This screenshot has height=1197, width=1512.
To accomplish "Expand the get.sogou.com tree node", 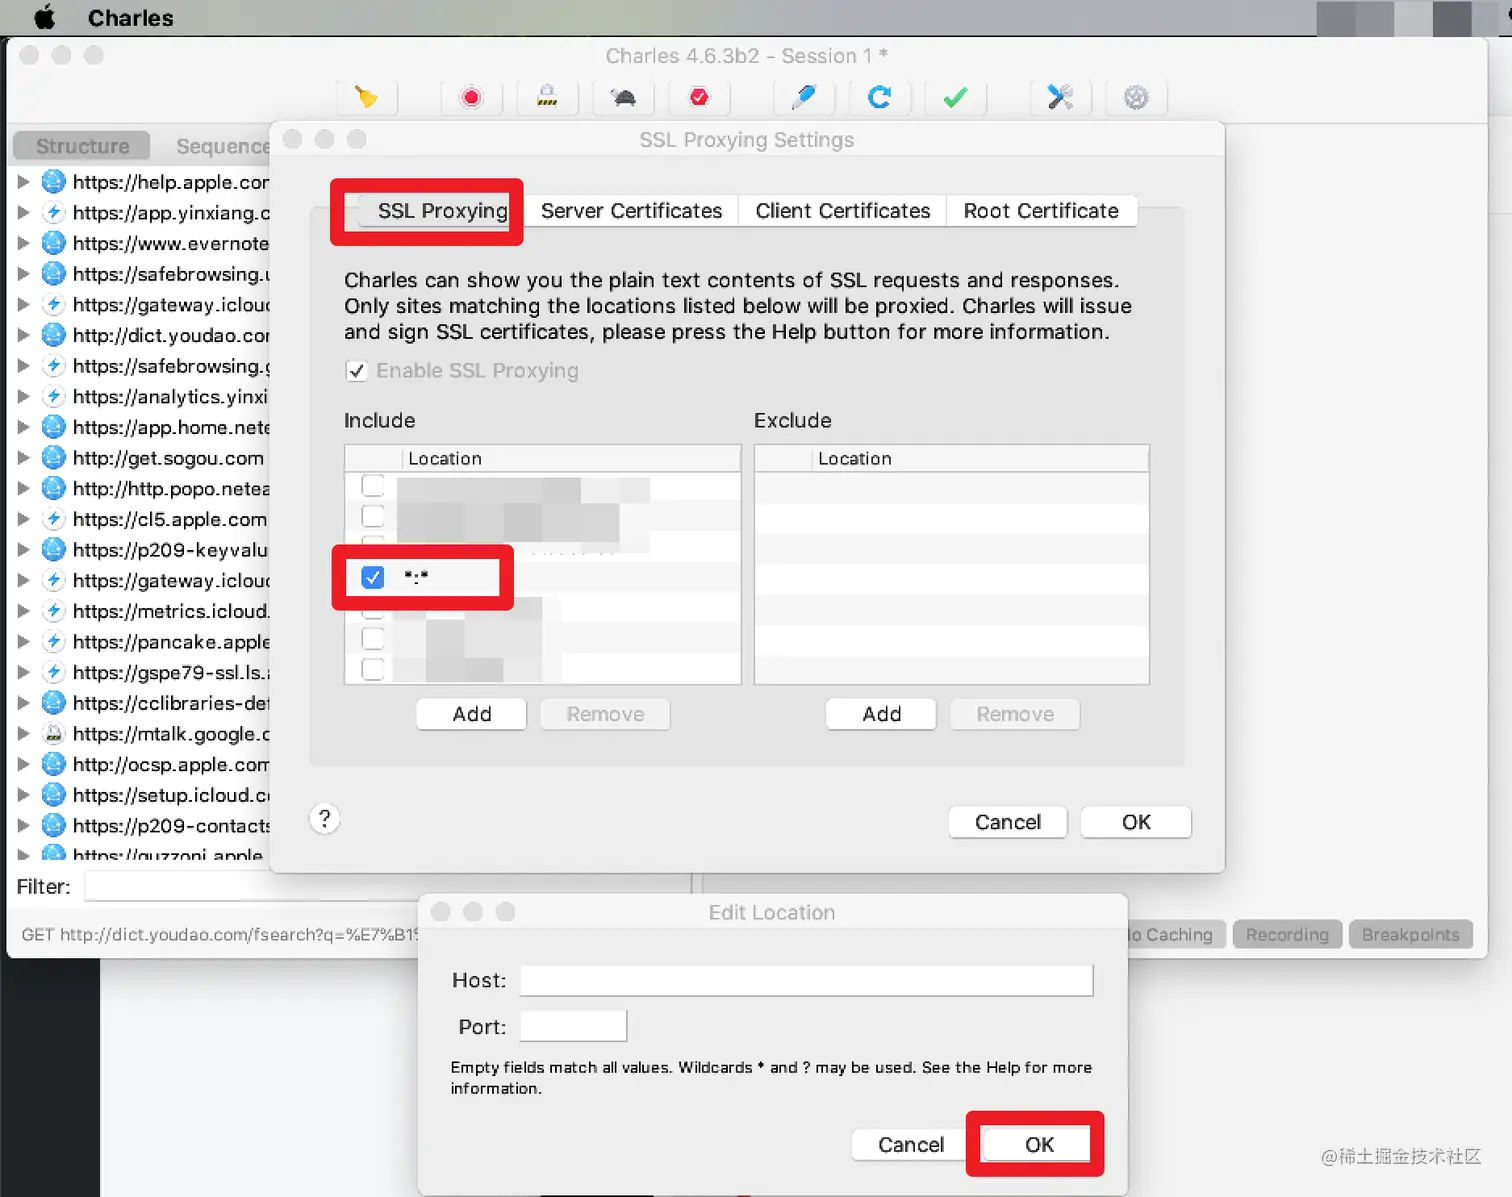I will pyautogui.click(x=23, y=457).
